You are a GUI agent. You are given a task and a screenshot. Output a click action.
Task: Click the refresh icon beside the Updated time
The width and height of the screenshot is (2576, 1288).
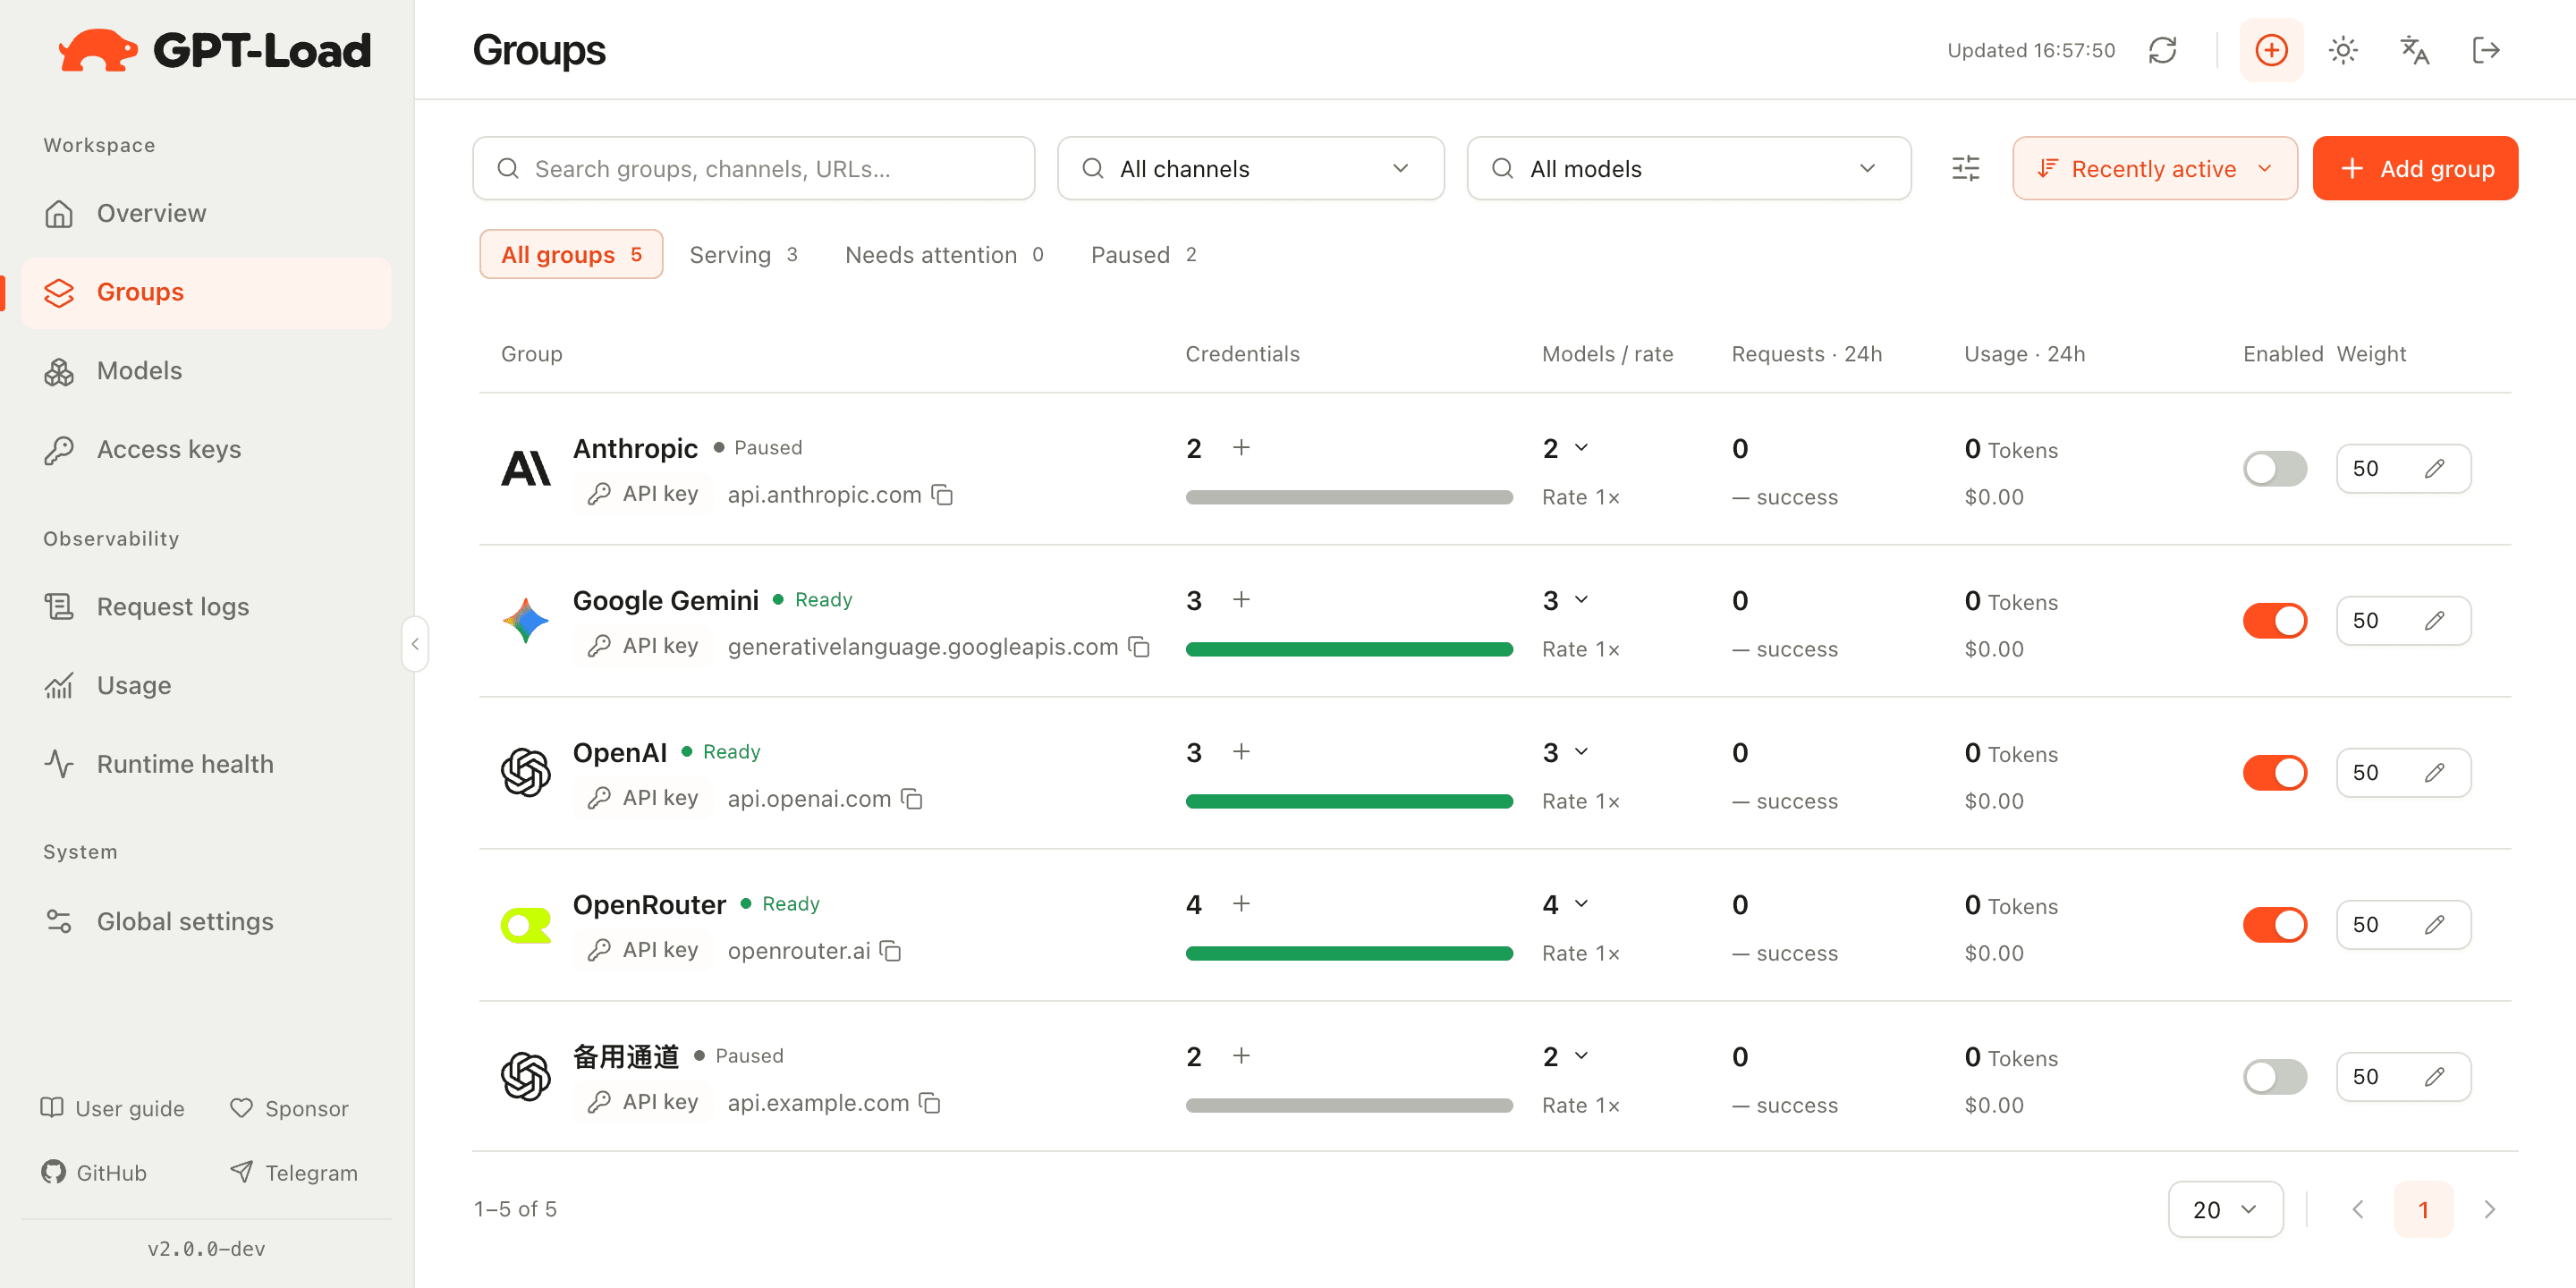point(2162,50)
